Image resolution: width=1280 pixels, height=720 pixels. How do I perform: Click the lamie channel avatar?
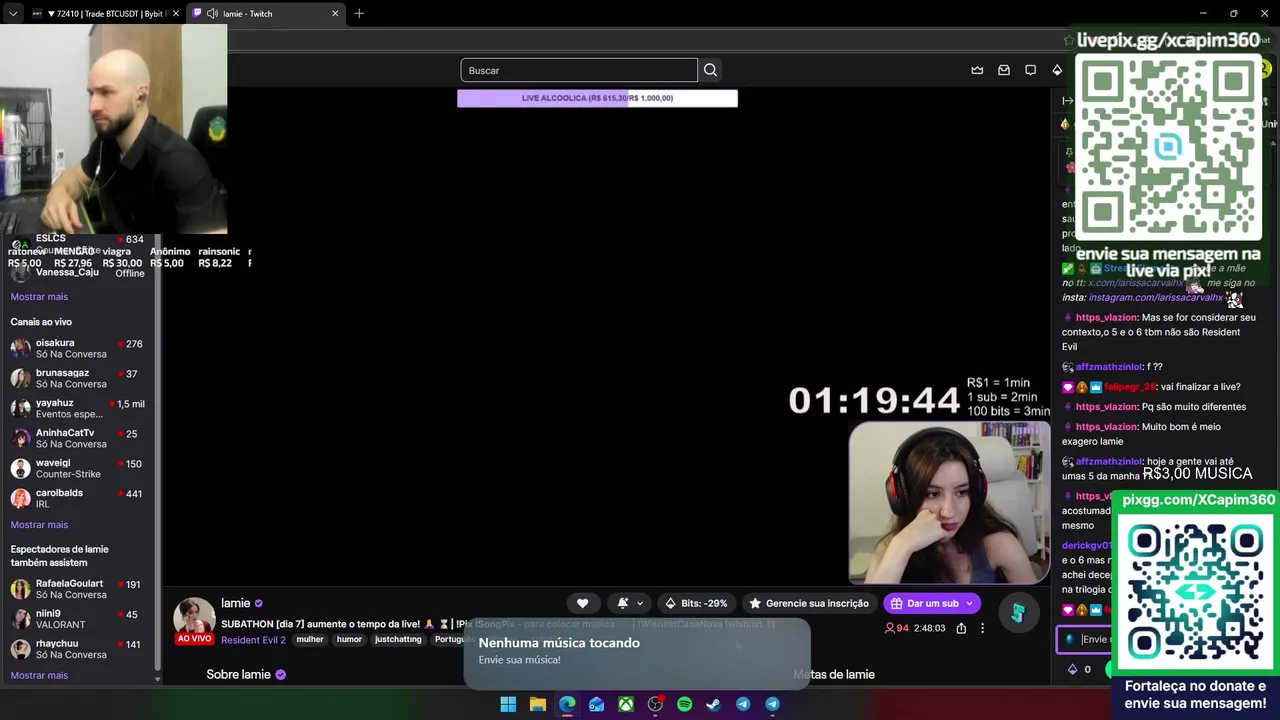point(194,618)
